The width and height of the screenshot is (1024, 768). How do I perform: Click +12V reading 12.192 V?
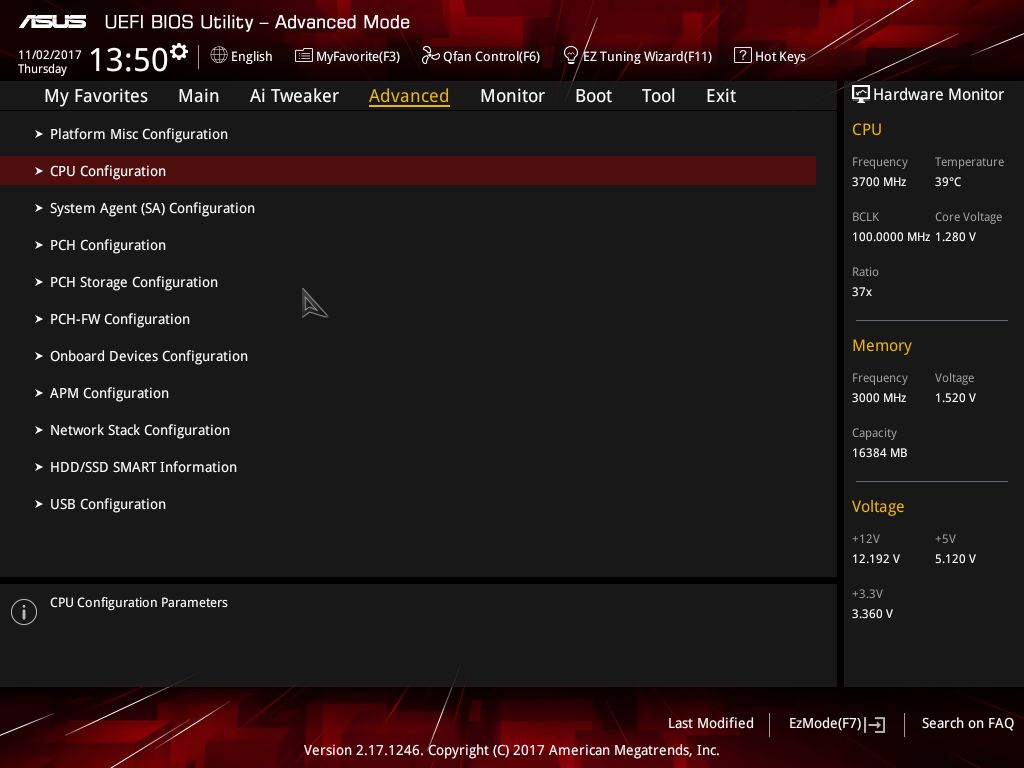click(876, 559)
